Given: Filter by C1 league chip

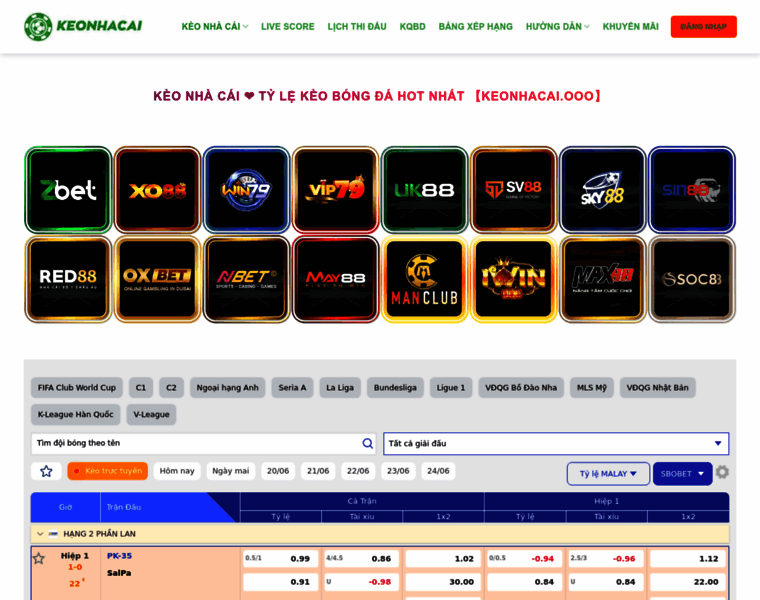Looking at the screenshot, I should (x=141, y=388).
